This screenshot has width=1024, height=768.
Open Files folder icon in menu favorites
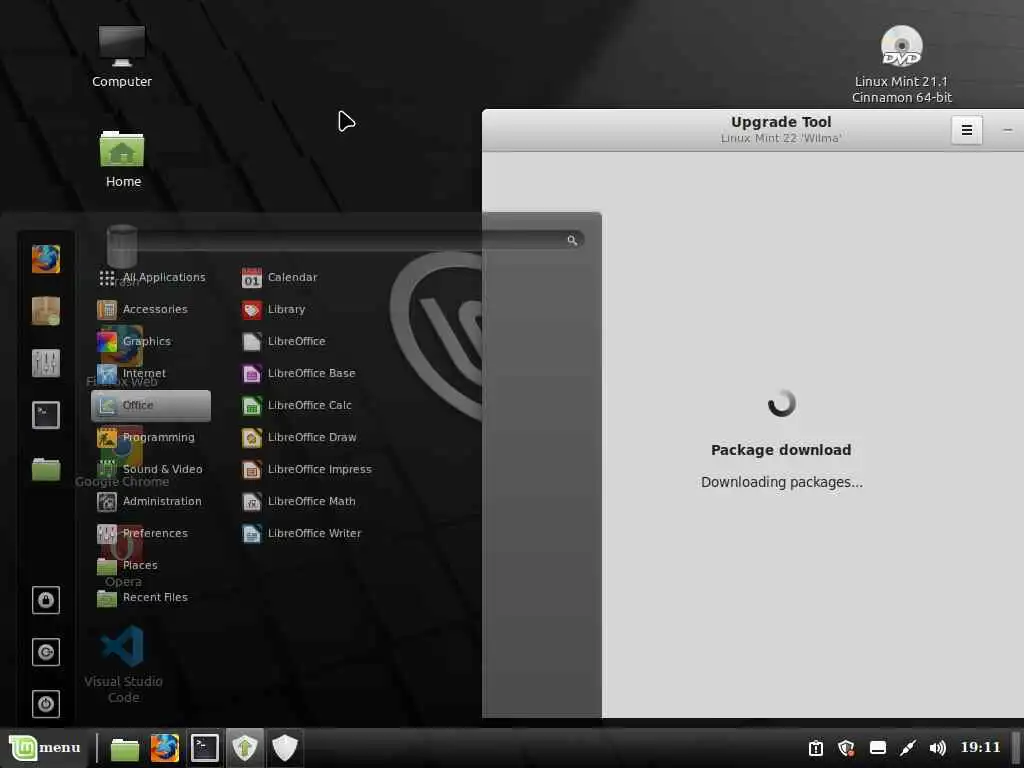pyautogui.click(x=46, y=468)
